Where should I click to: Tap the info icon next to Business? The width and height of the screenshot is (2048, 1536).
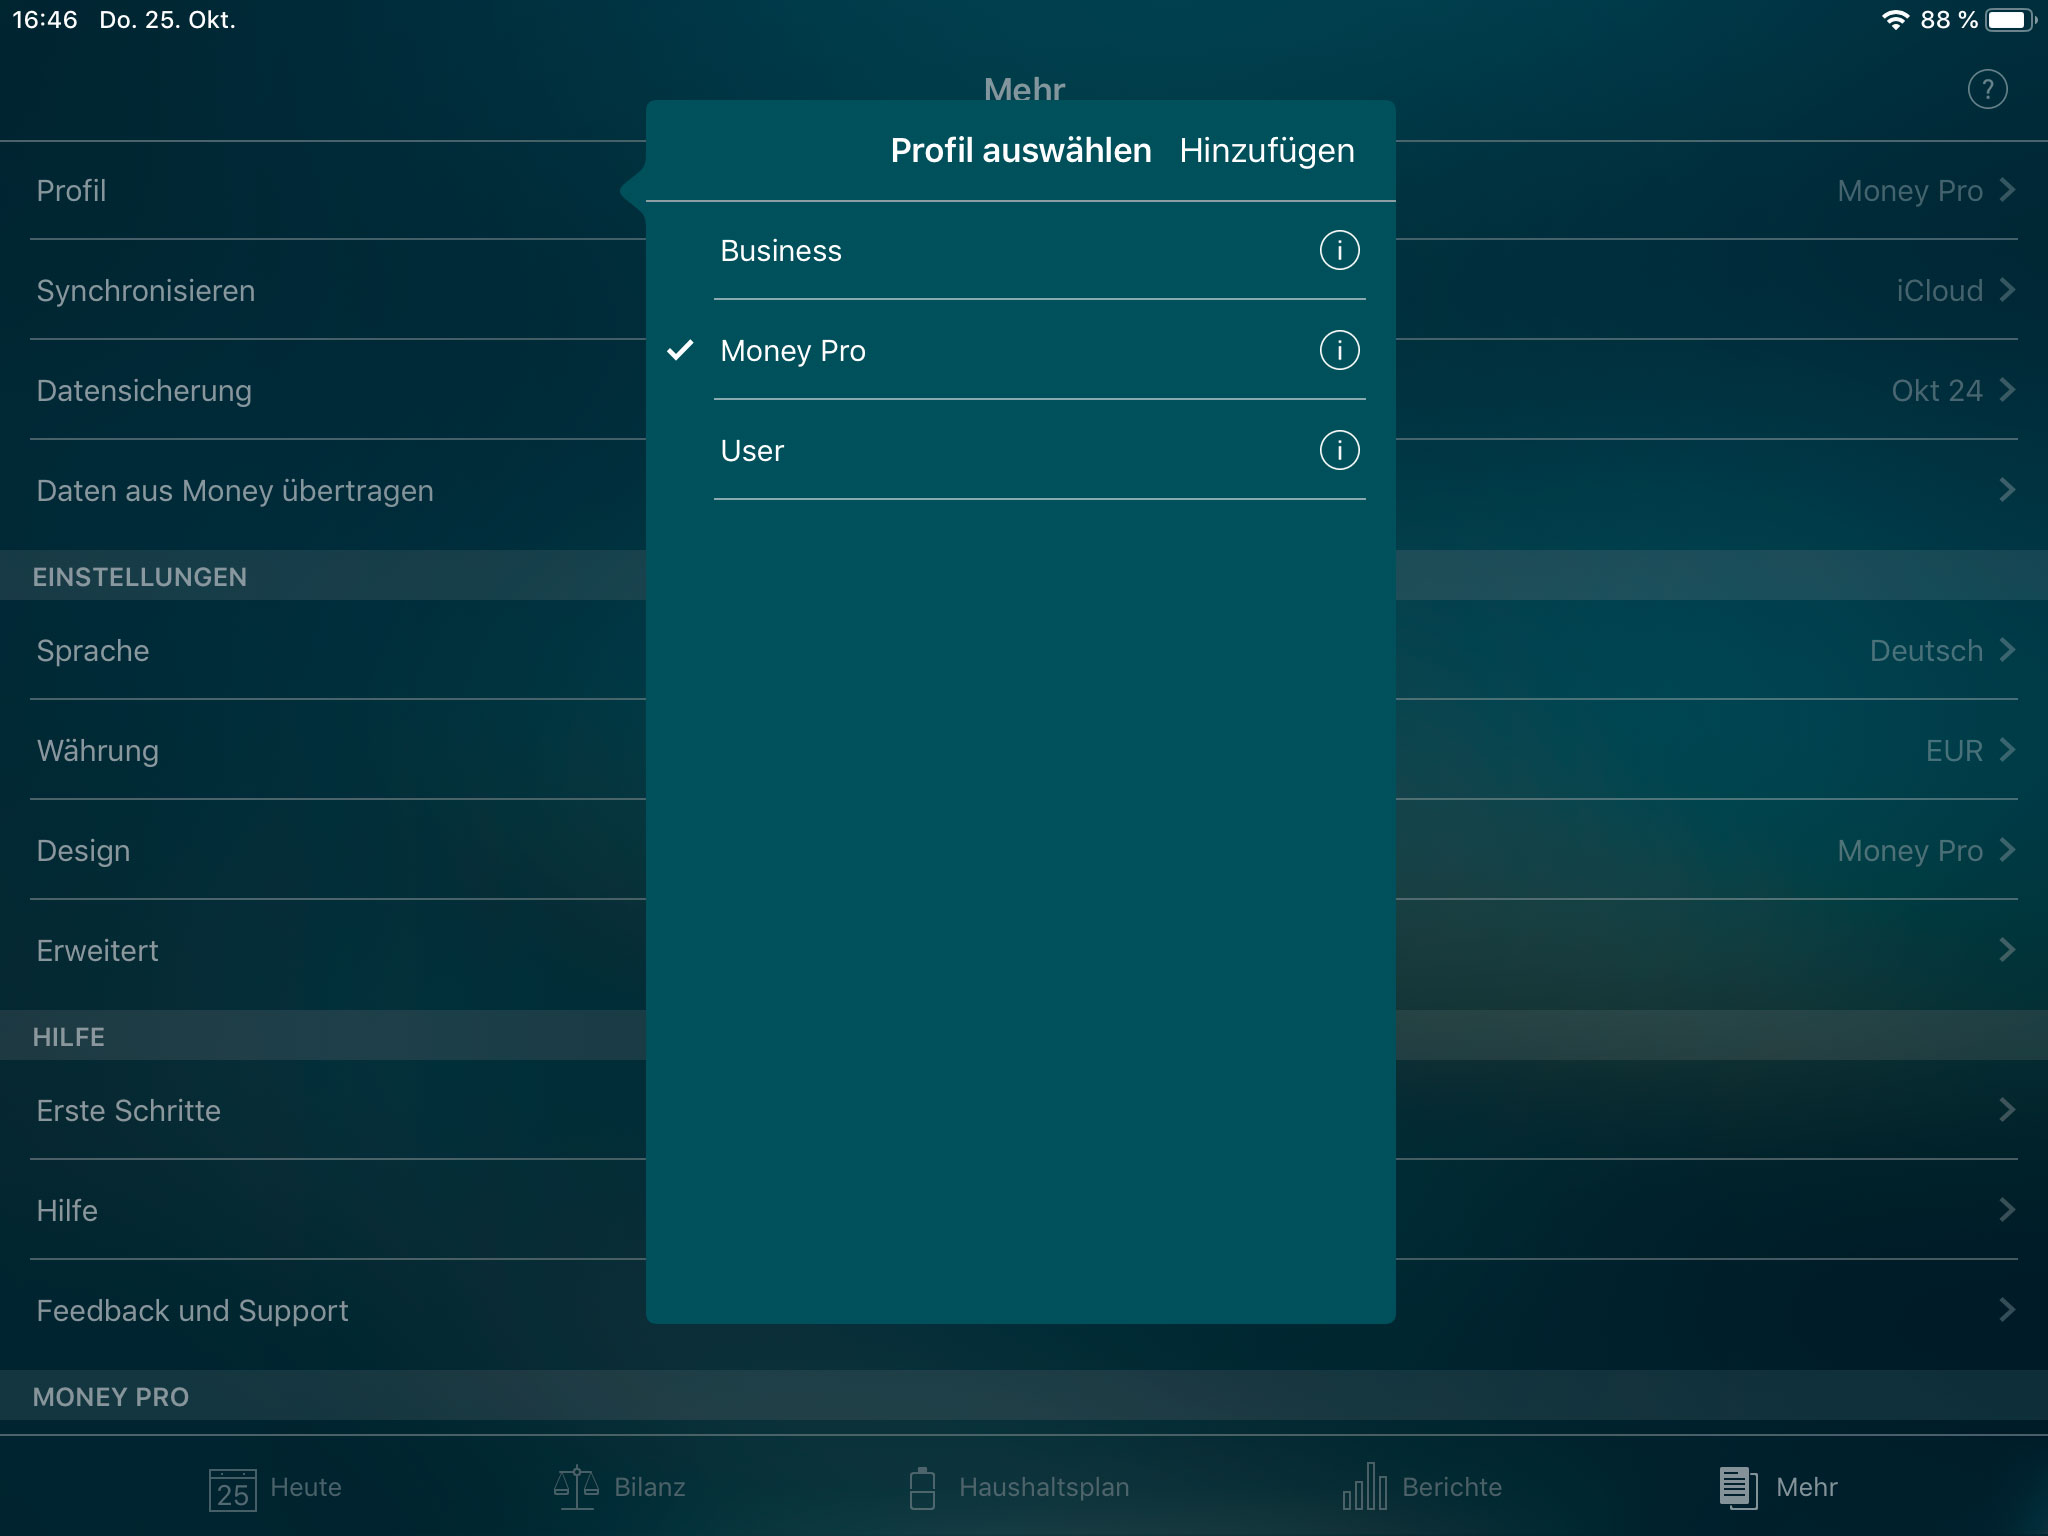tap(1338, 250)
